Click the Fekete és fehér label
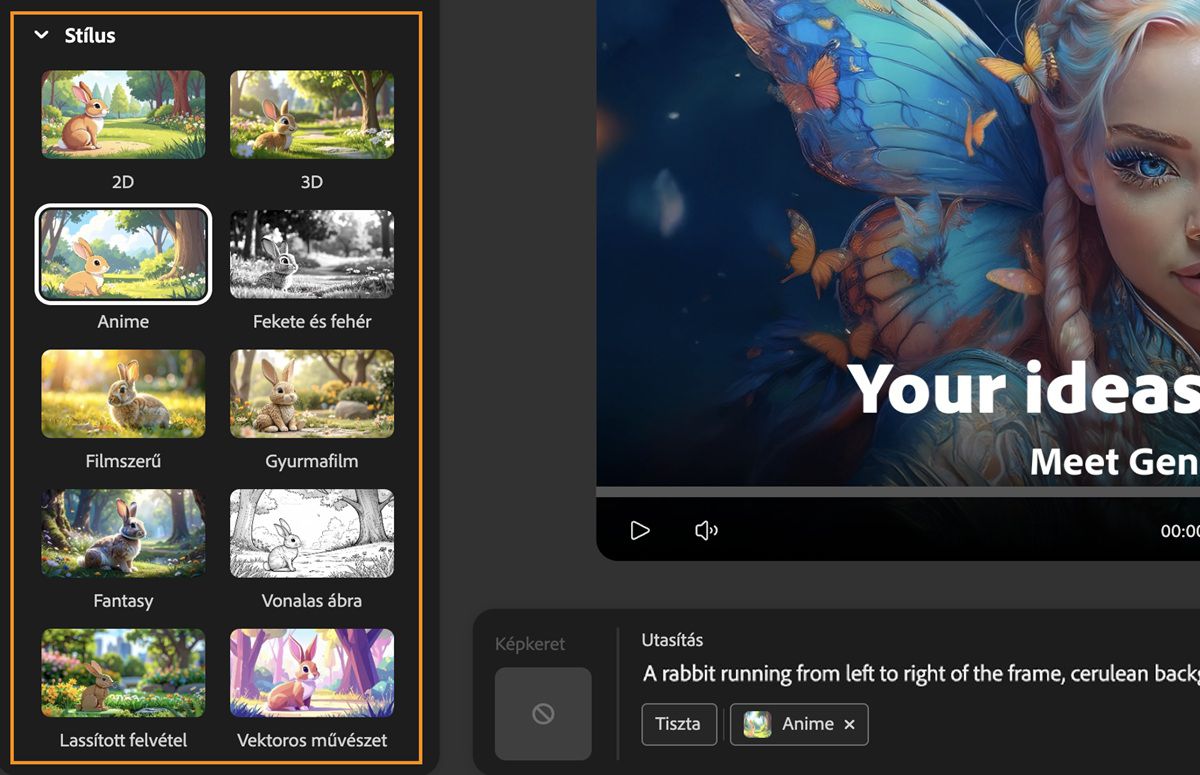The height and width of the screenshot is (775, 1200). [x=312, y=322]
